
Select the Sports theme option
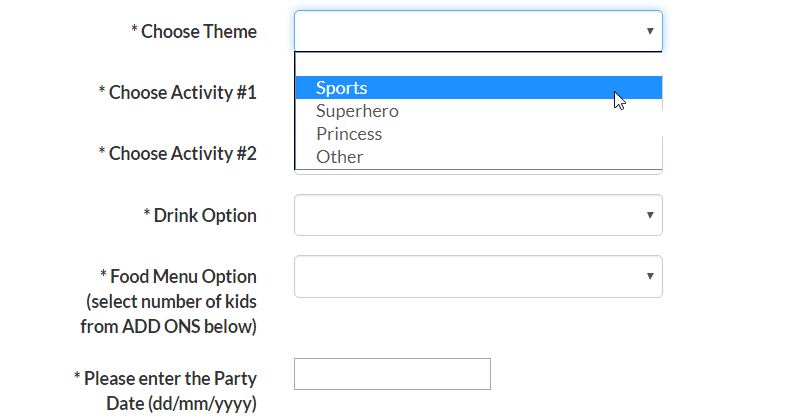click(x=478, y=88)
